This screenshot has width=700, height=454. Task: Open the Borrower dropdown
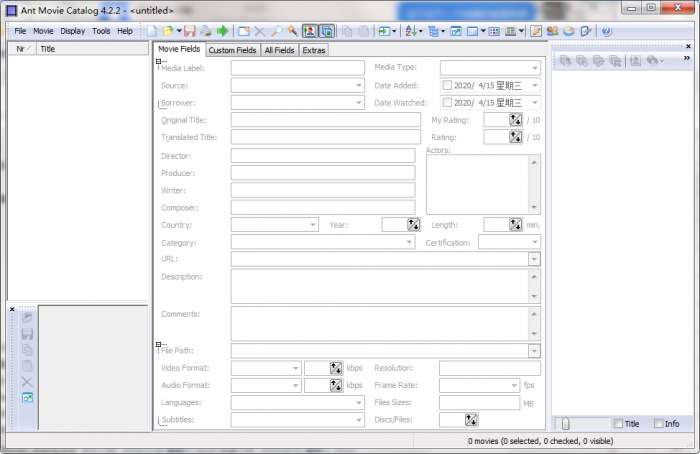(358, 103)
